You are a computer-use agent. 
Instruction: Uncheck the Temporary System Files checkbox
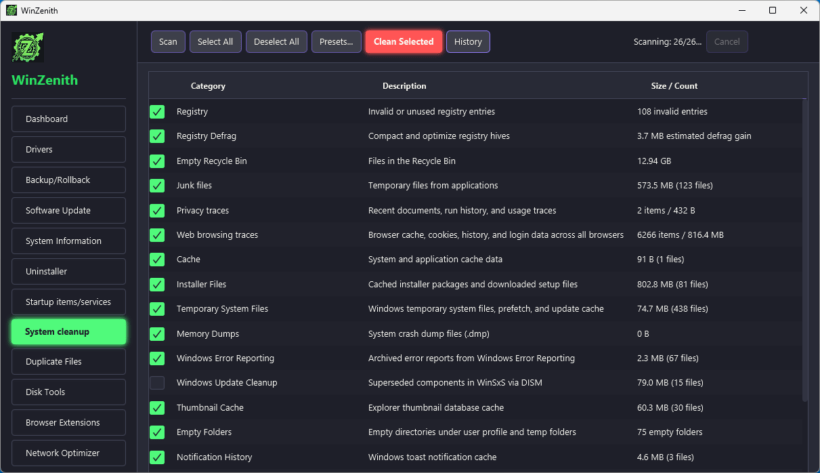pyautogui.click(x=157, y=309)
